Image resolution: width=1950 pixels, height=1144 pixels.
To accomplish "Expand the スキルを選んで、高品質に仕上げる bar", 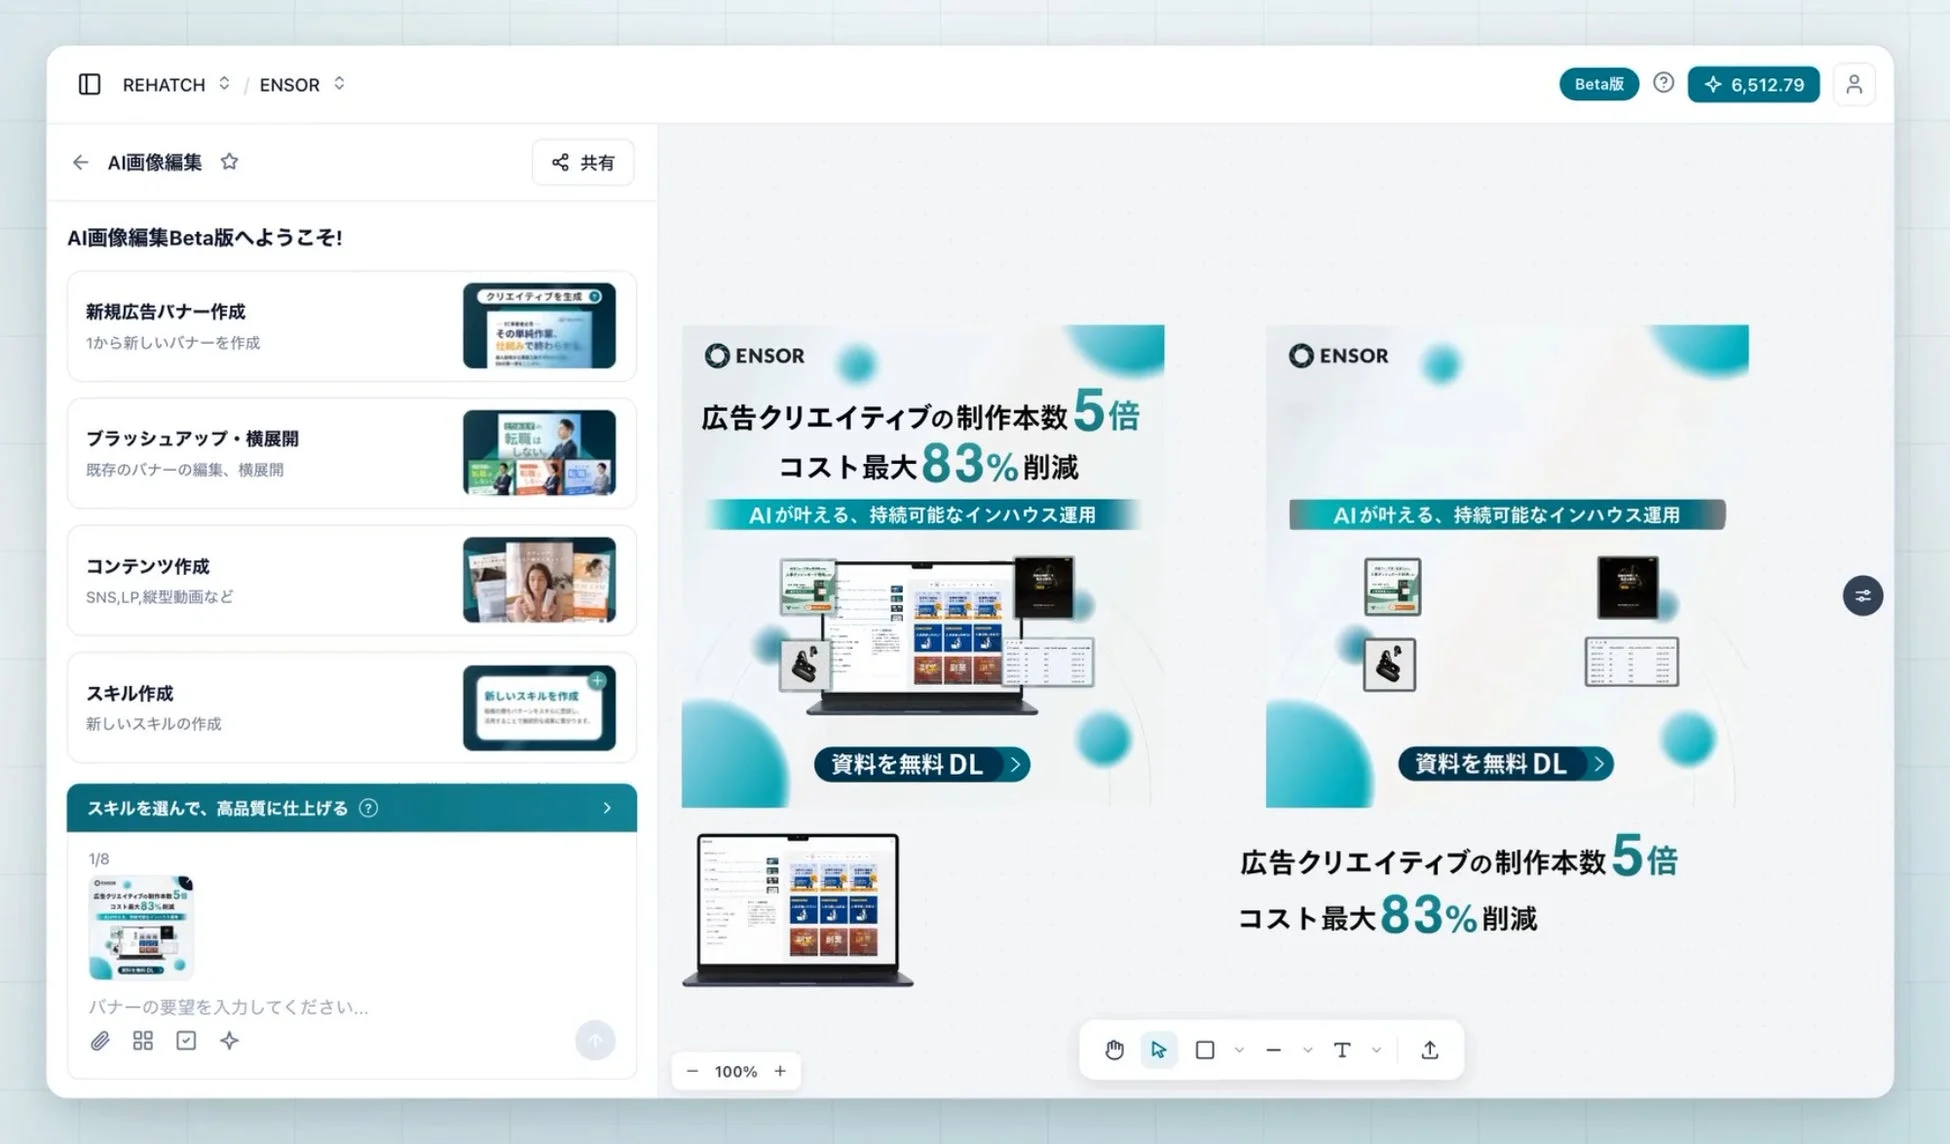I will pos(351,808).
